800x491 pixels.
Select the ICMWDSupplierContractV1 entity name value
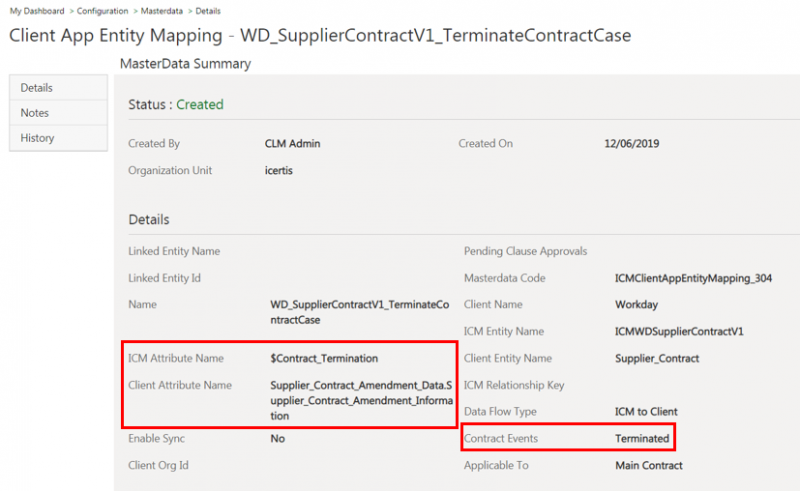pyautogui.click(x=682, y=331)
